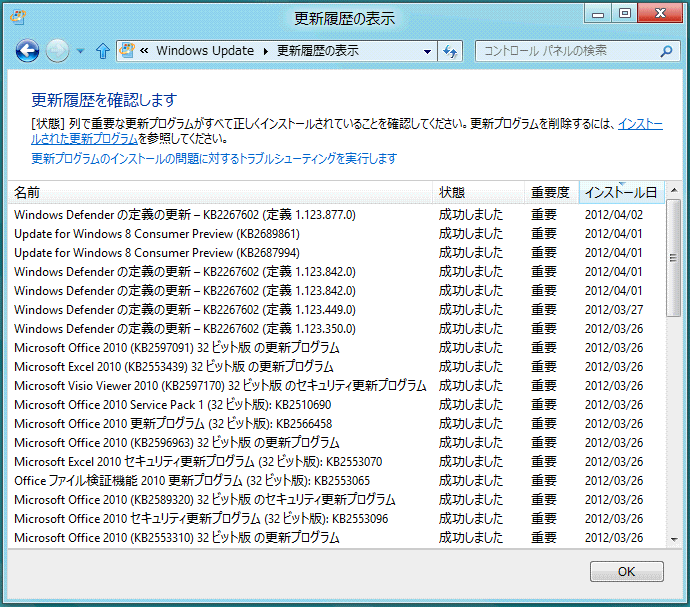Select Windows Defender definition 1.123.350.0 row

[336, 329]
